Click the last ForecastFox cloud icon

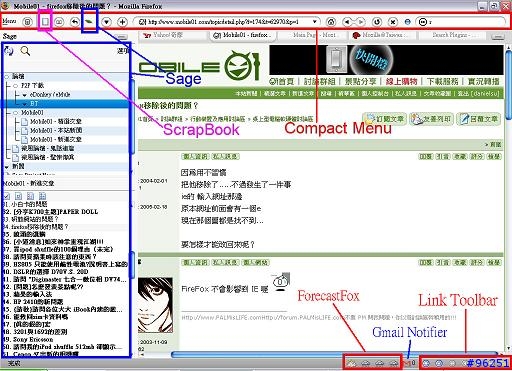[394, 363]
